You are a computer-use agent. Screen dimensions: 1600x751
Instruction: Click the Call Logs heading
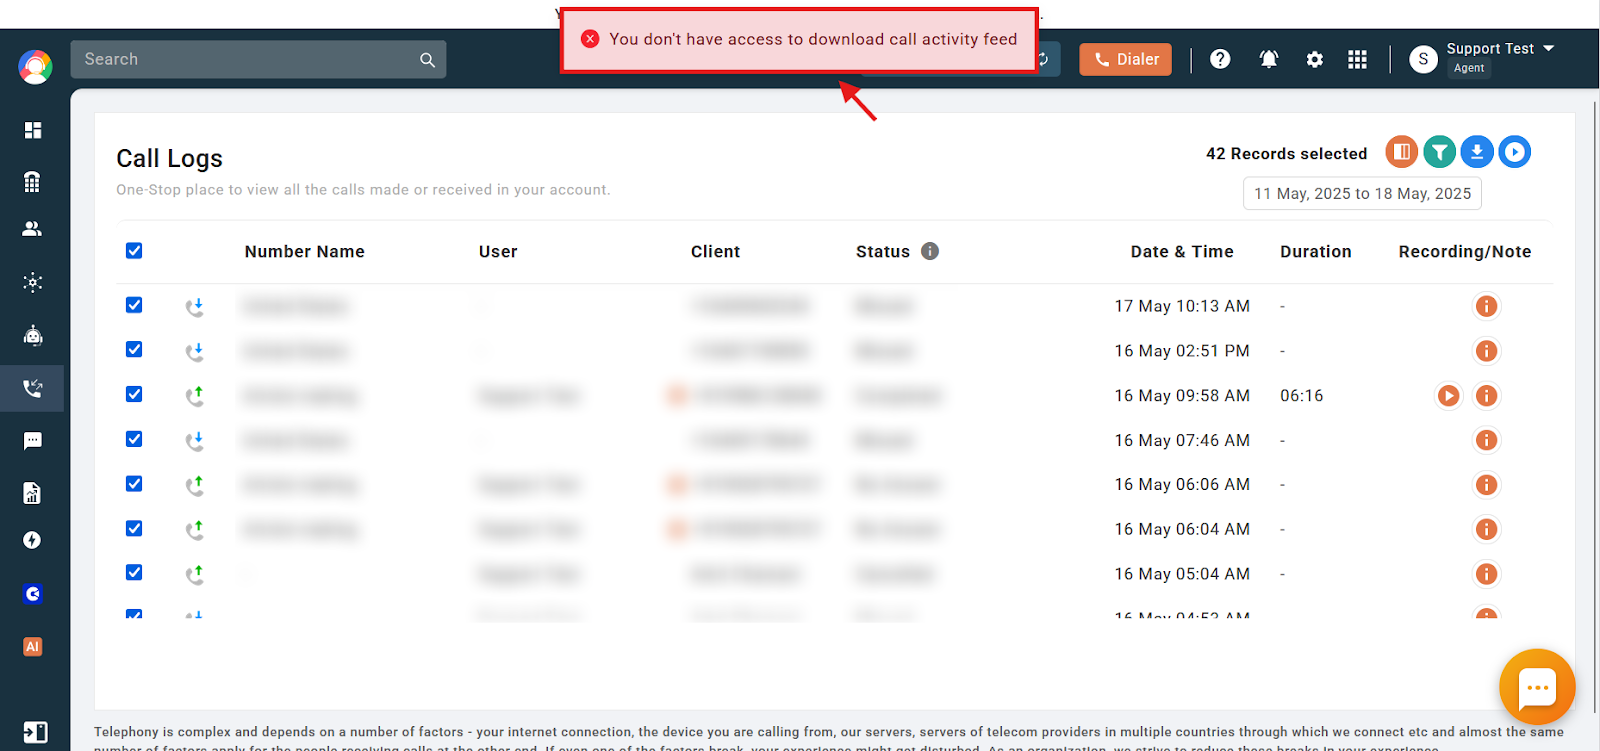tap(169, 159)
